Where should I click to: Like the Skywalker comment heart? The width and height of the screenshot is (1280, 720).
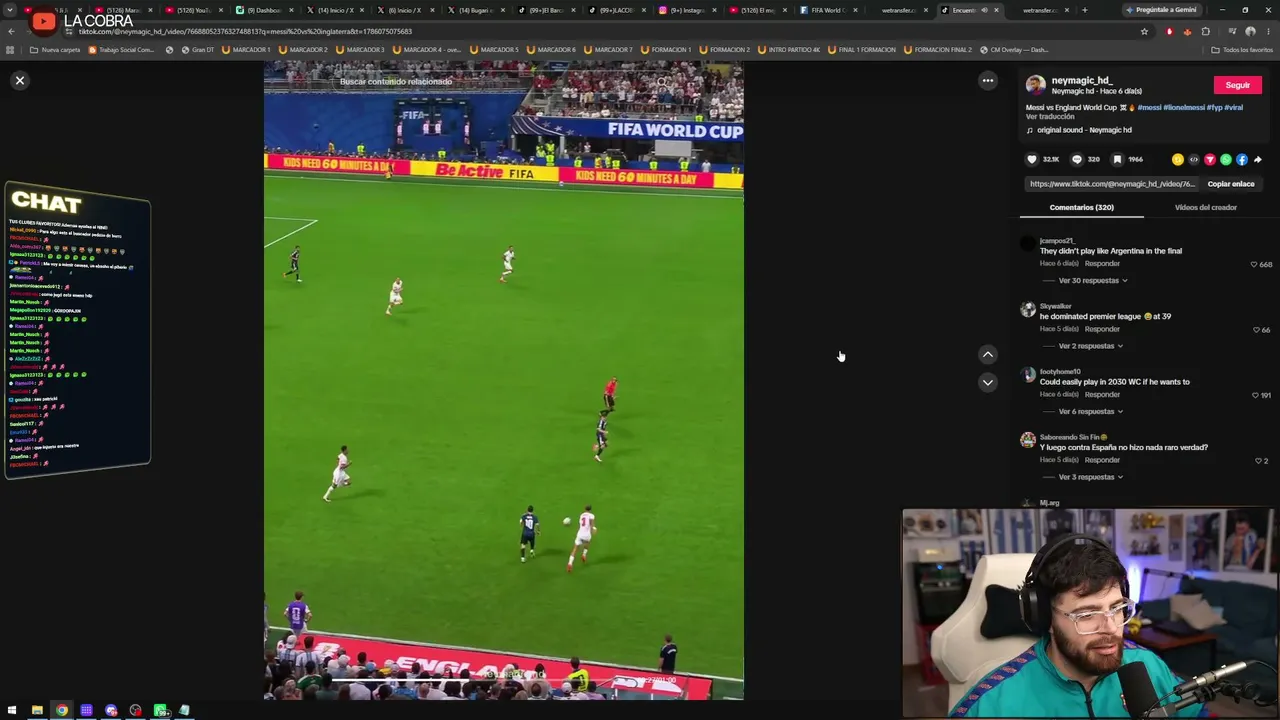1257,330
